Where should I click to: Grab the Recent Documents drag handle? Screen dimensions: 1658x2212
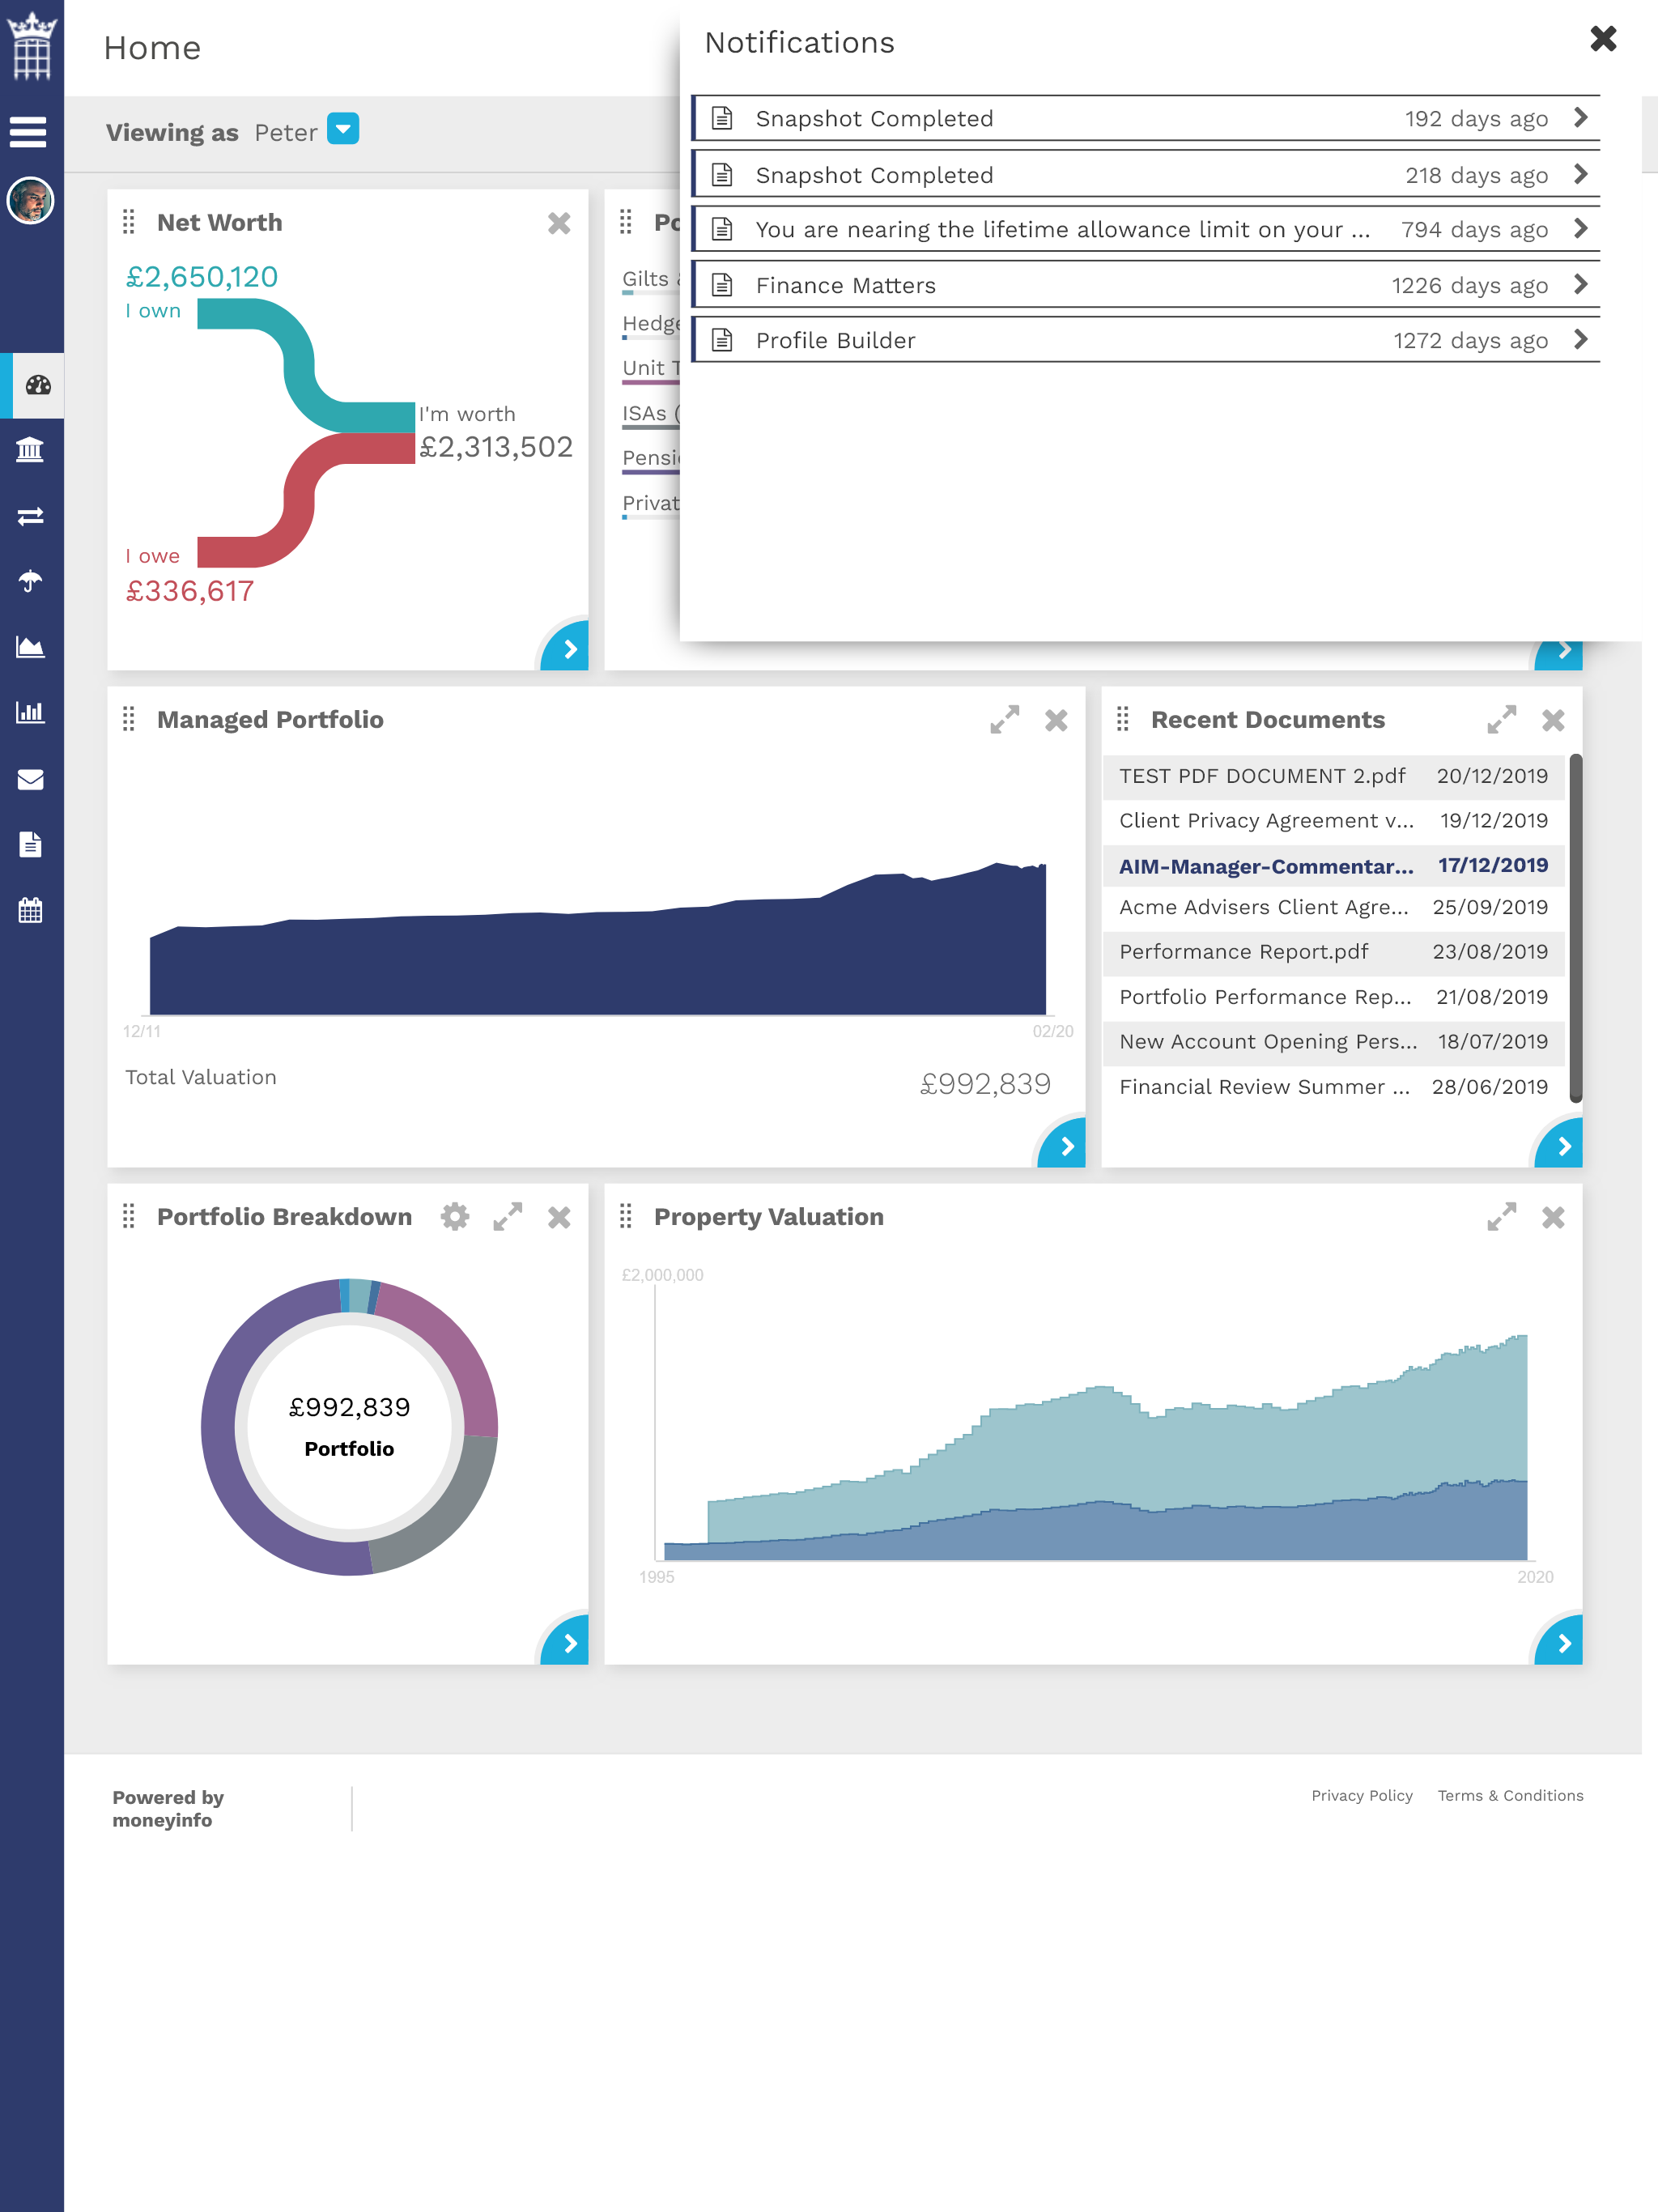point(1123,719)
